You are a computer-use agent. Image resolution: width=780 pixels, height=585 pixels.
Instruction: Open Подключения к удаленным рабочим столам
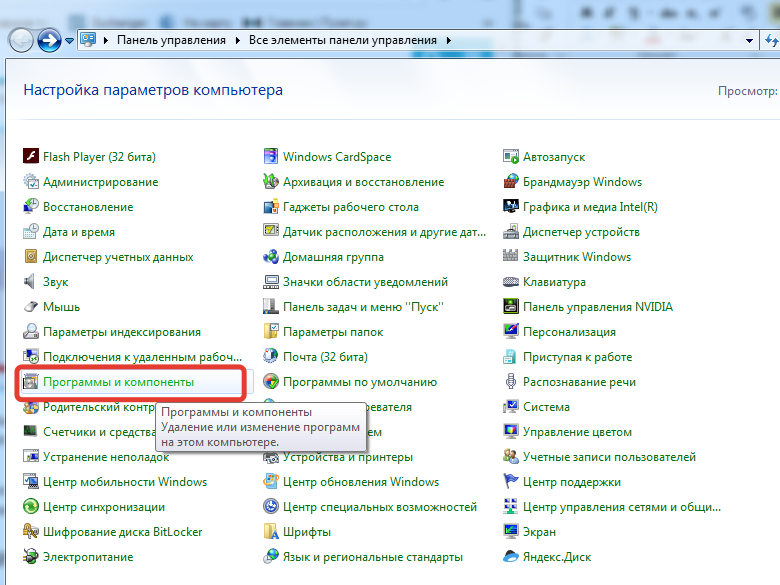point(142,357)
